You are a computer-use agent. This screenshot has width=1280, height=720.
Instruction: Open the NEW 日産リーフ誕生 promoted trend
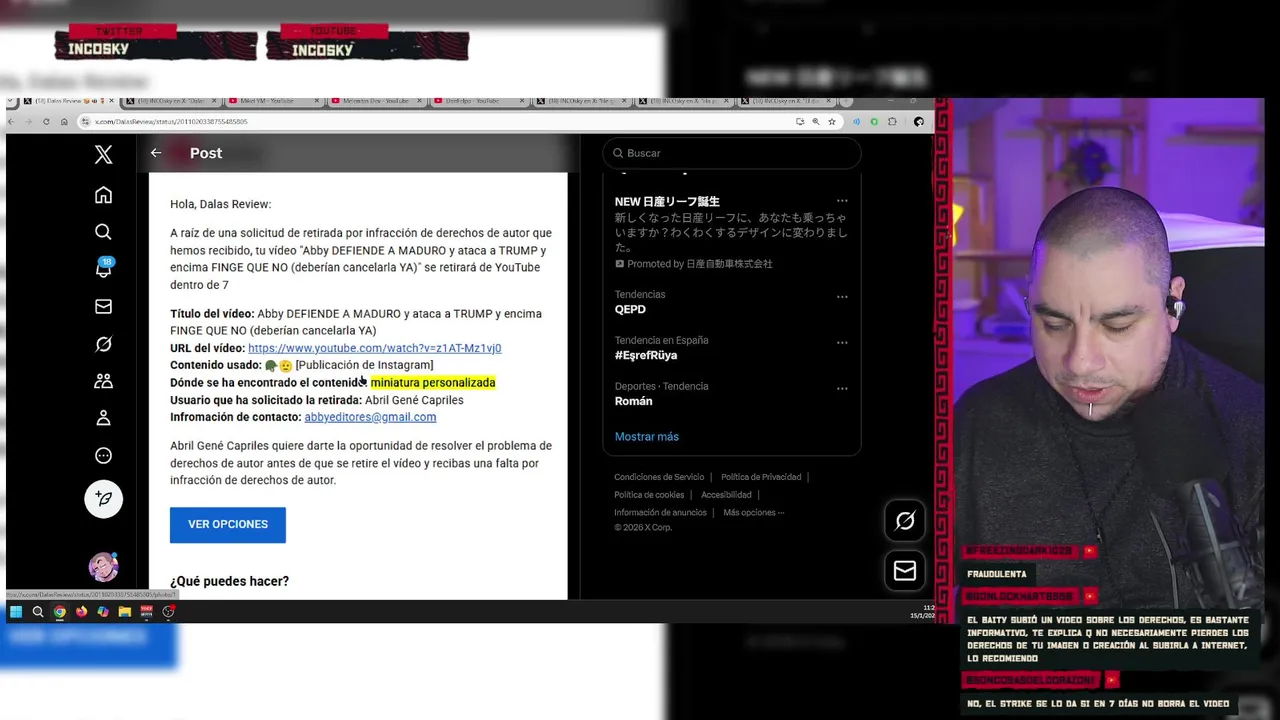click(x=667, y=202)
